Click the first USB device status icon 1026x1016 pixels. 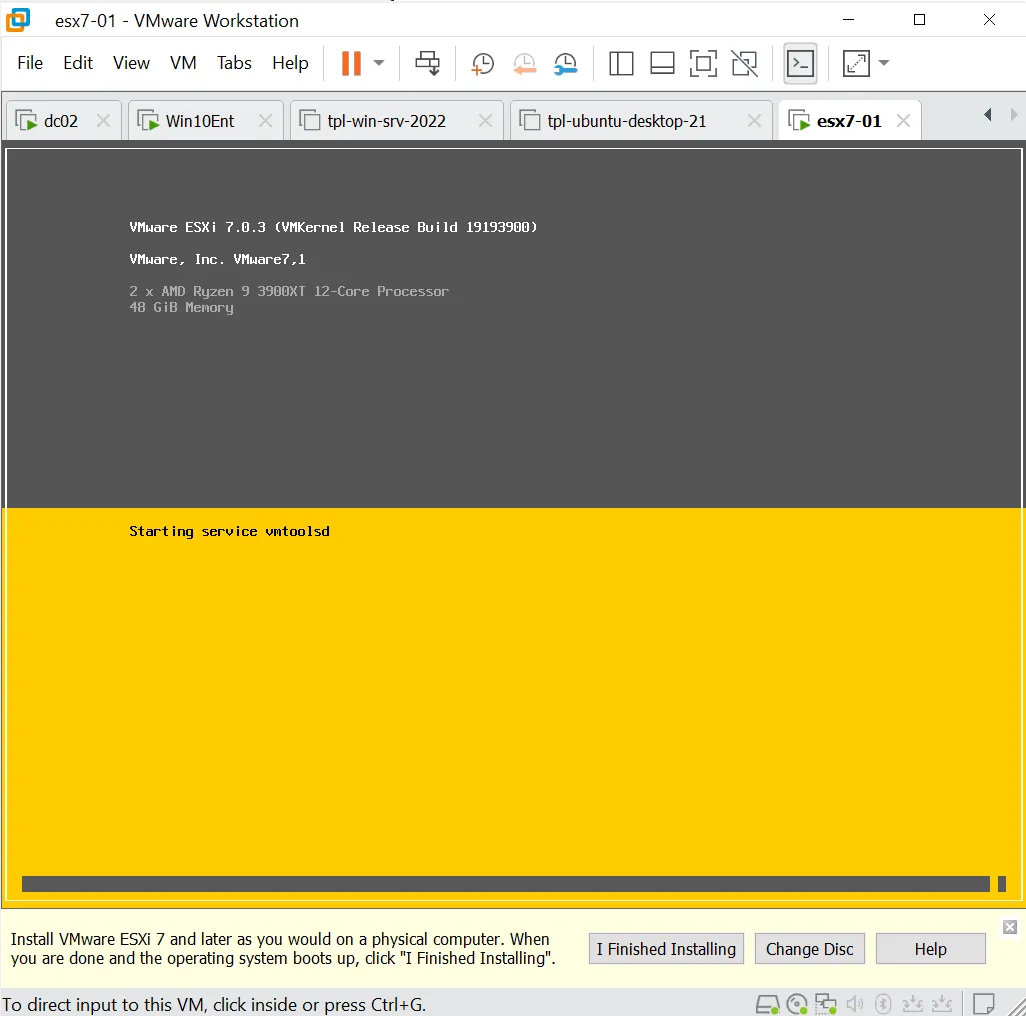pos(913,1004)
